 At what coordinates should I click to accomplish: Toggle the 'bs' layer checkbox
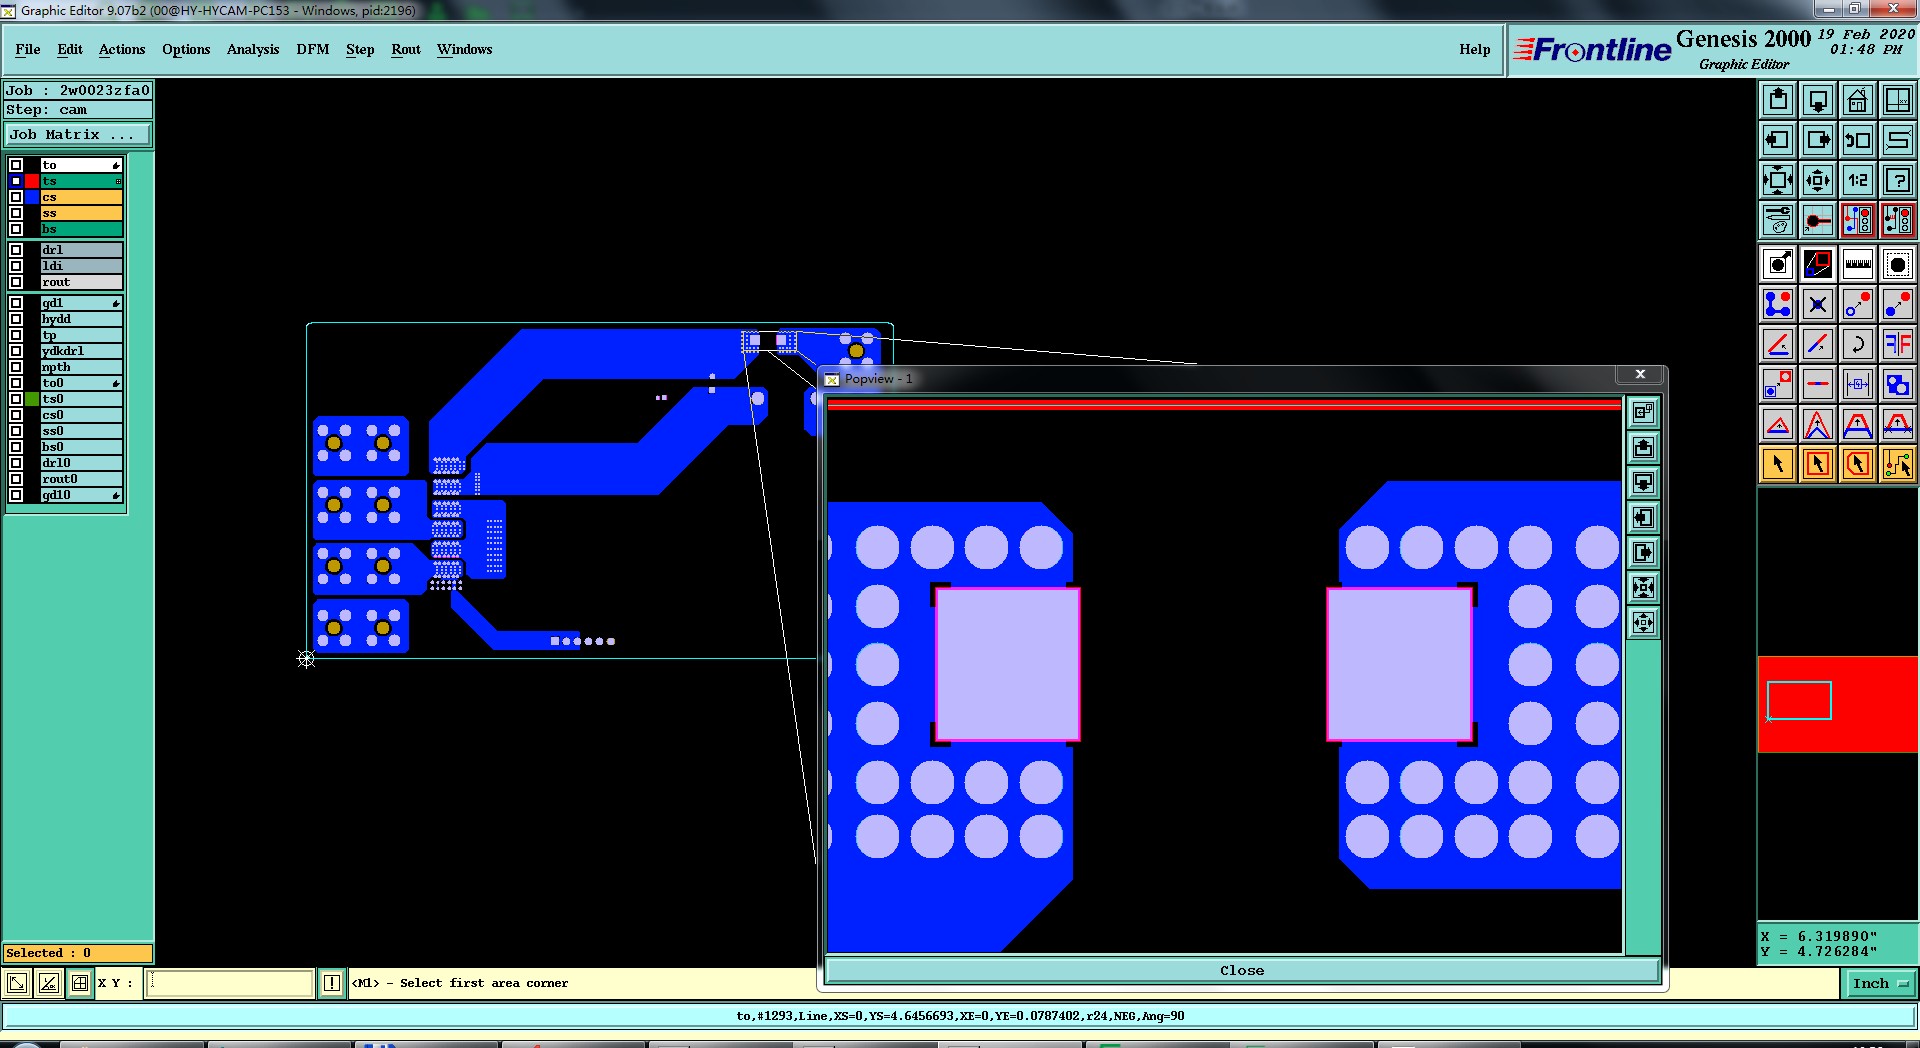(16, 229)
